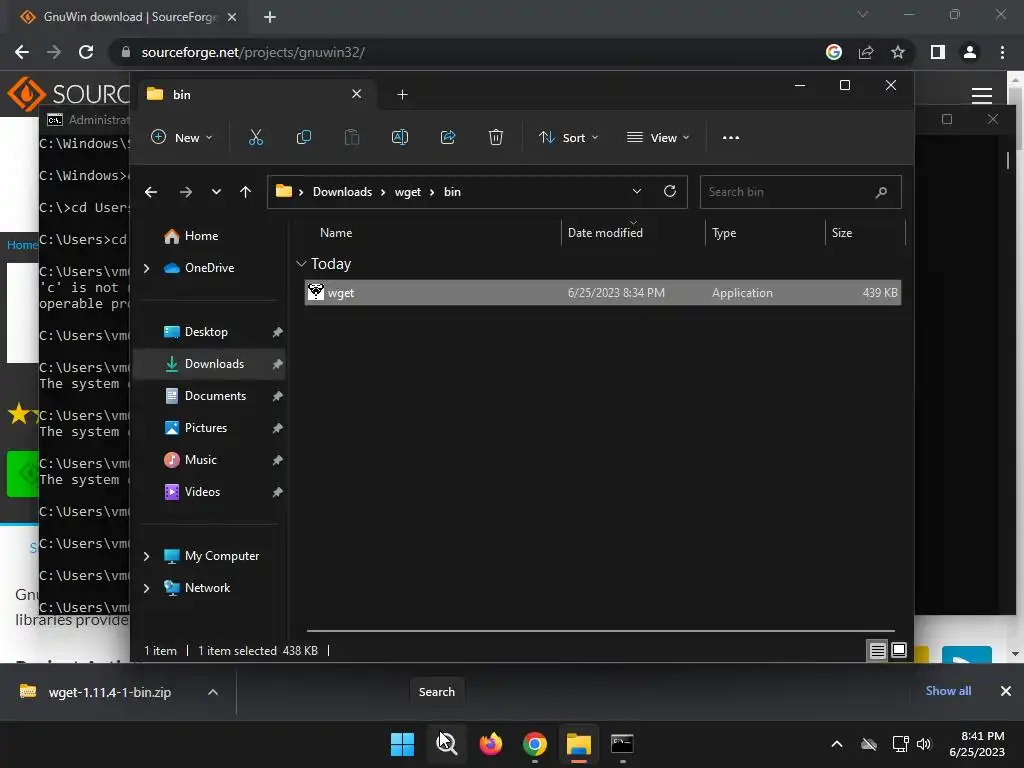This screenshot has height=768, width=1024.
Task: Collapse the Today group
Action: (301, 264)
